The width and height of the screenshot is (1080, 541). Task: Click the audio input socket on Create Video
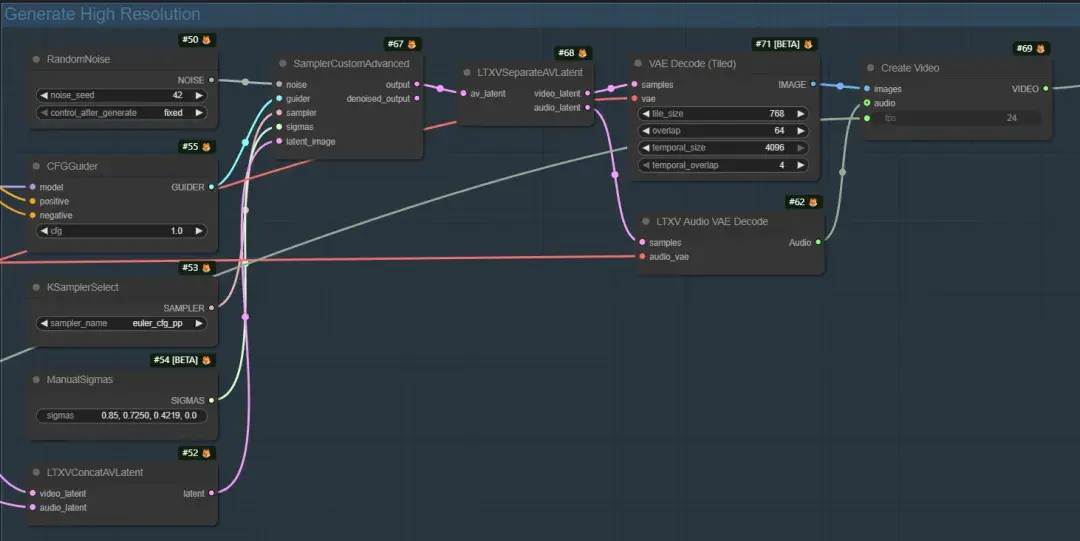point(866,103)
